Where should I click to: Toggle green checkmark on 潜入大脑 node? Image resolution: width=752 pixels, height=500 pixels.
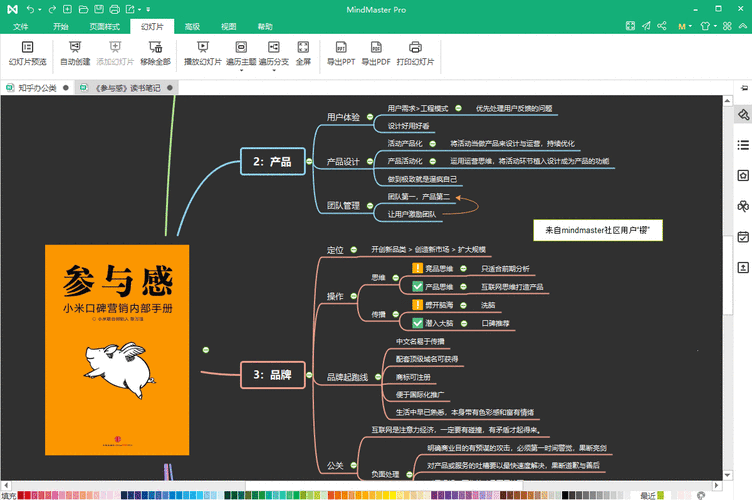coord(418,323)
